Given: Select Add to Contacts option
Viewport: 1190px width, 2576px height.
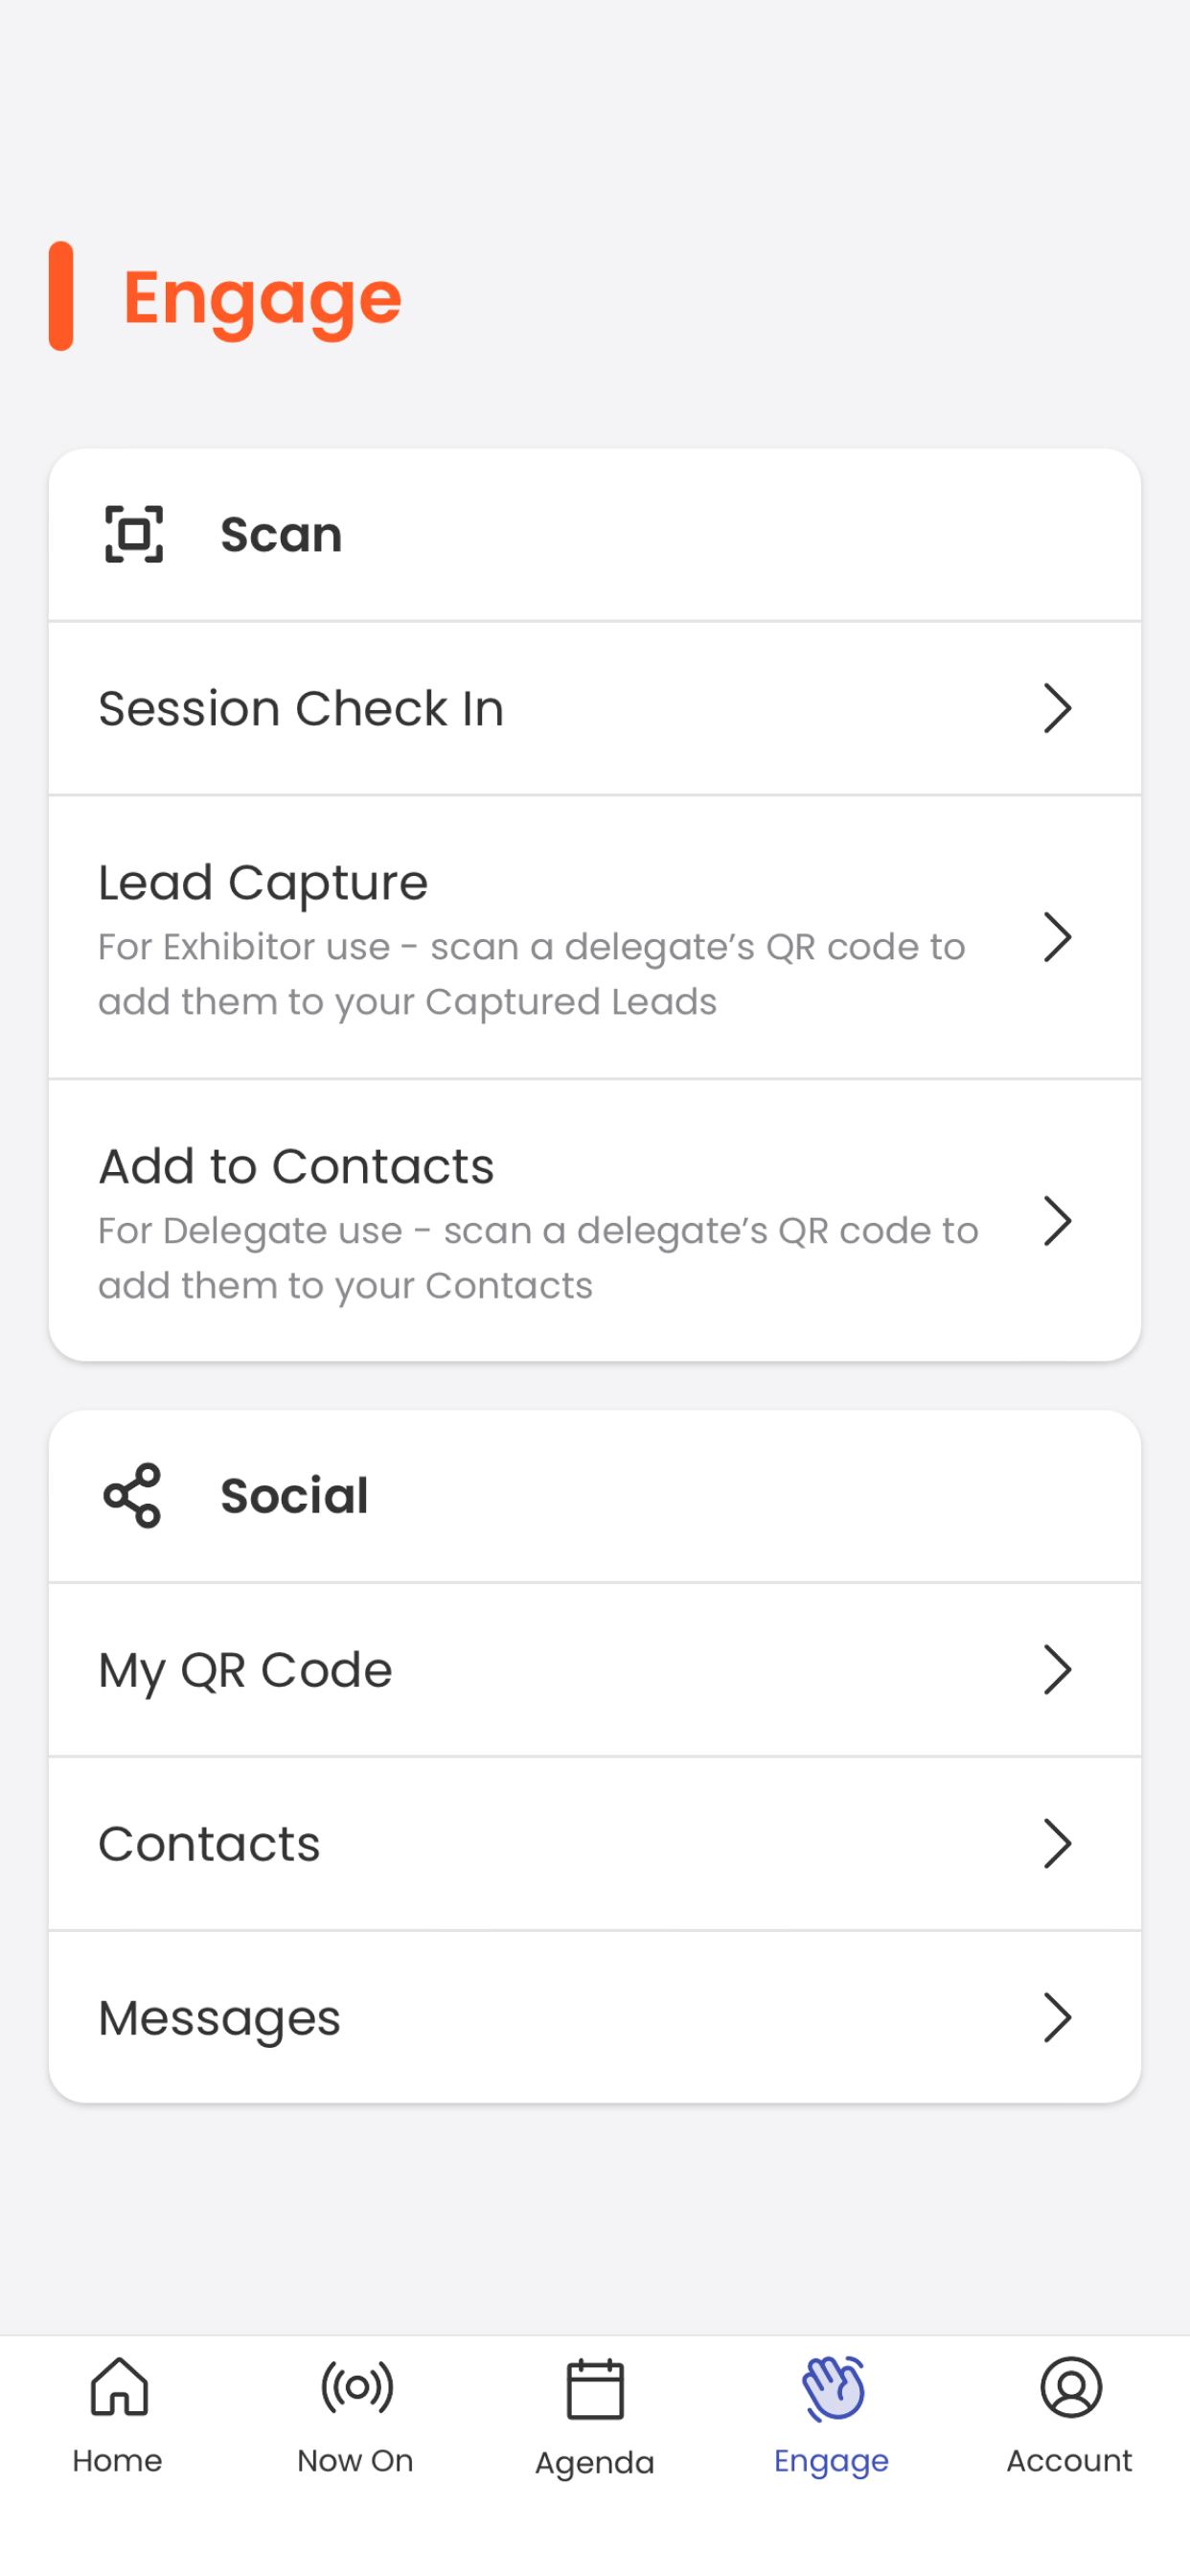Looking at the screenshot, I should 595,1220.
